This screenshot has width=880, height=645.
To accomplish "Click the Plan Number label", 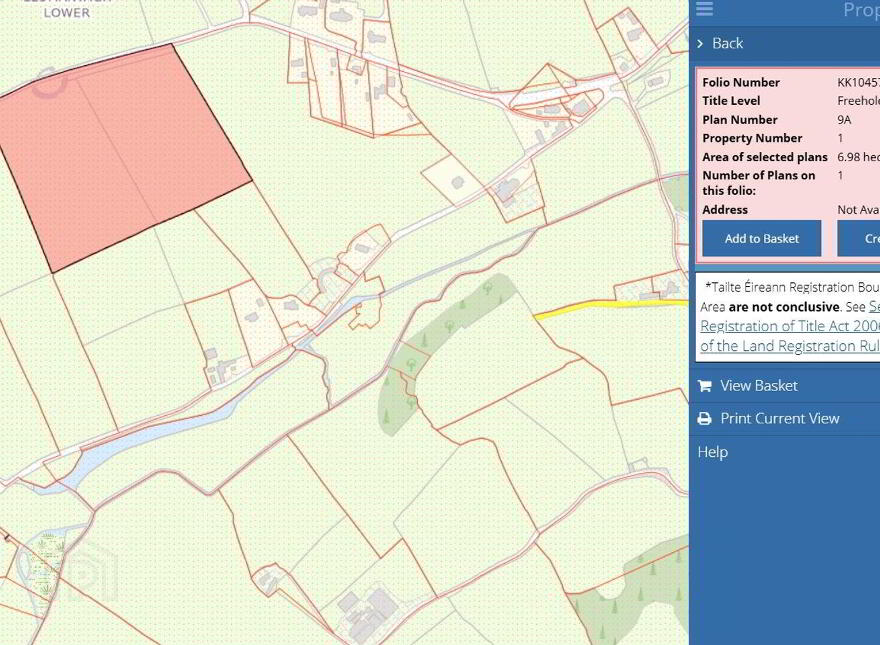I will [740, 120].
